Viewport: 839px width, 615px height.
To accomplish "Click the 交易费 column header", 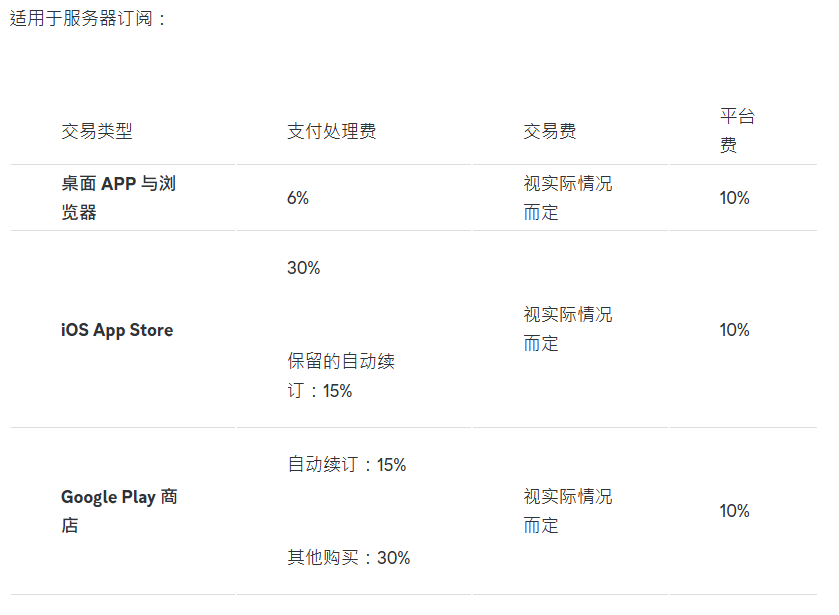I will point(550,131).
